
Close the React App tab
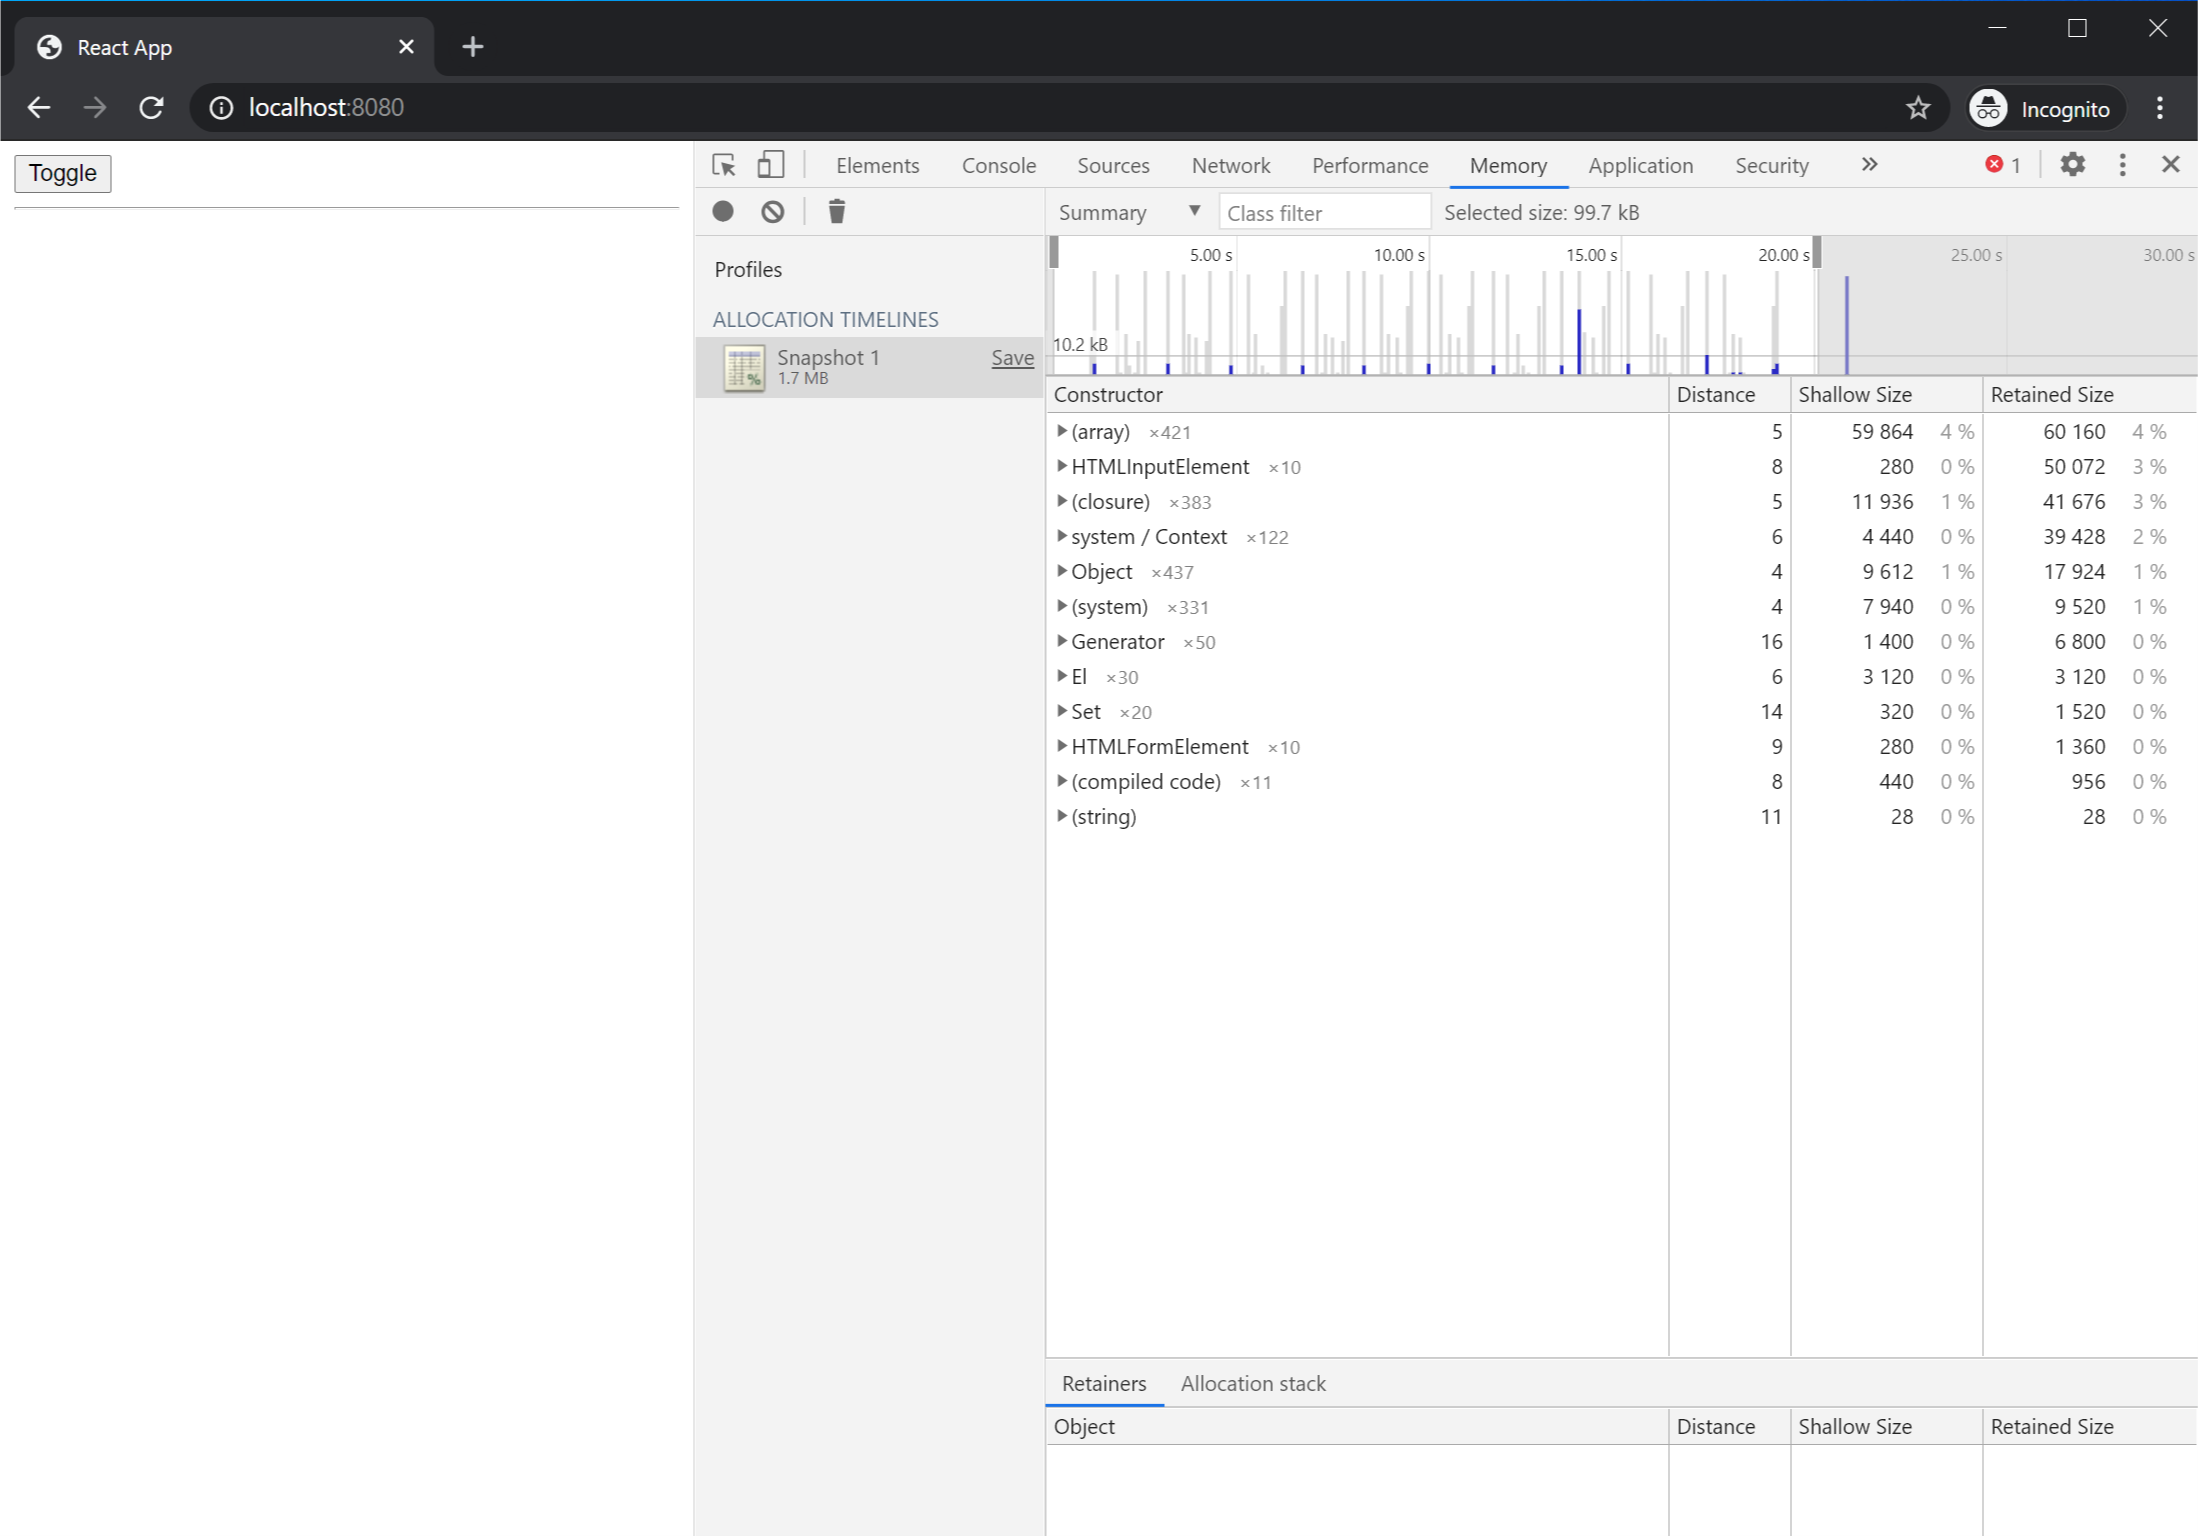point(406,47)
